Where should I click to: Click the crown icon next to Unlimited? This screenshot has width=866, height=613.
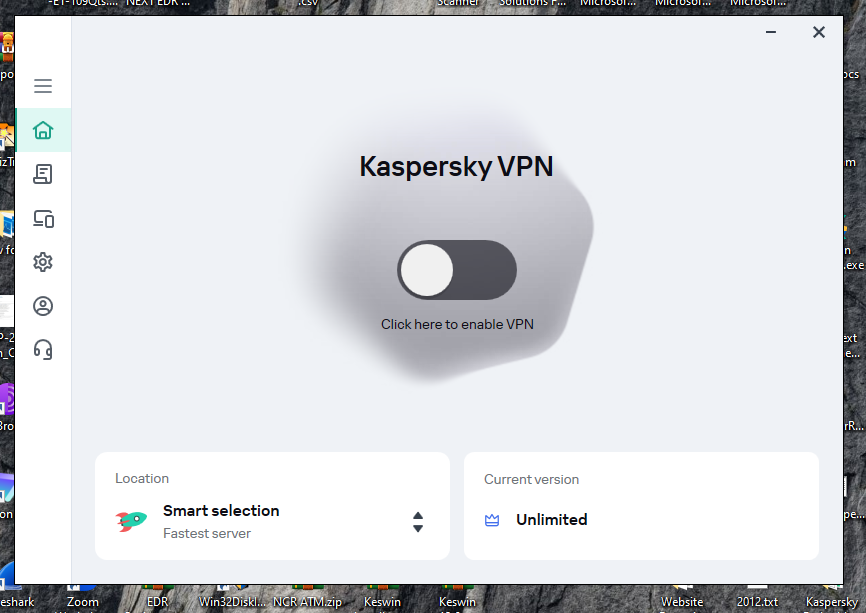pos(492,520)
